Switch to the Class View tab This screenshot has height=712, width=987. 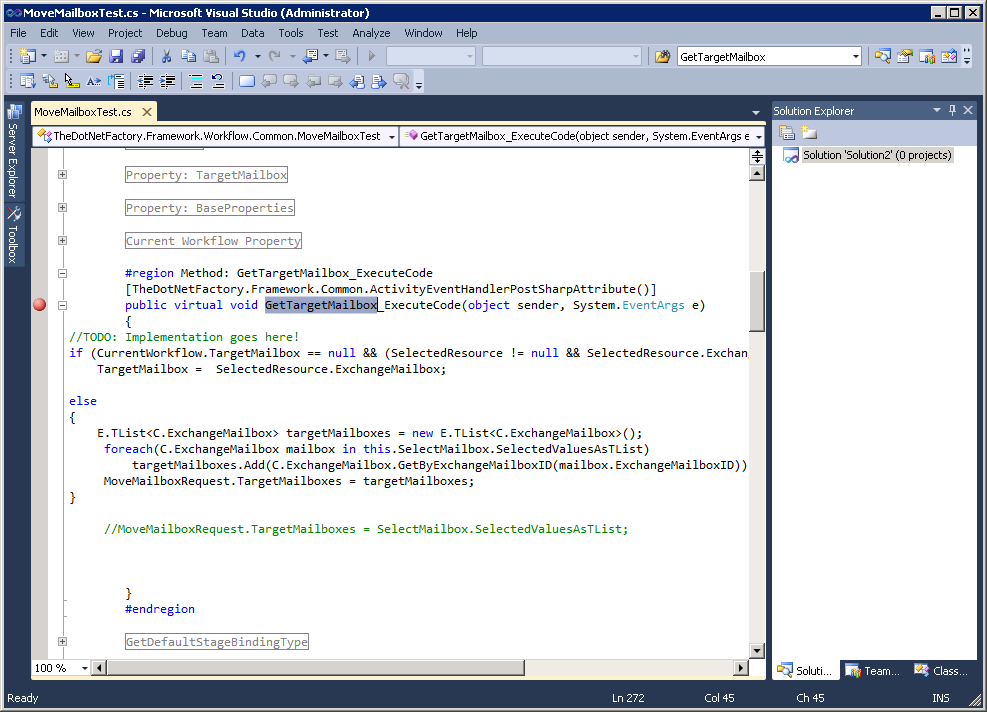941,670
